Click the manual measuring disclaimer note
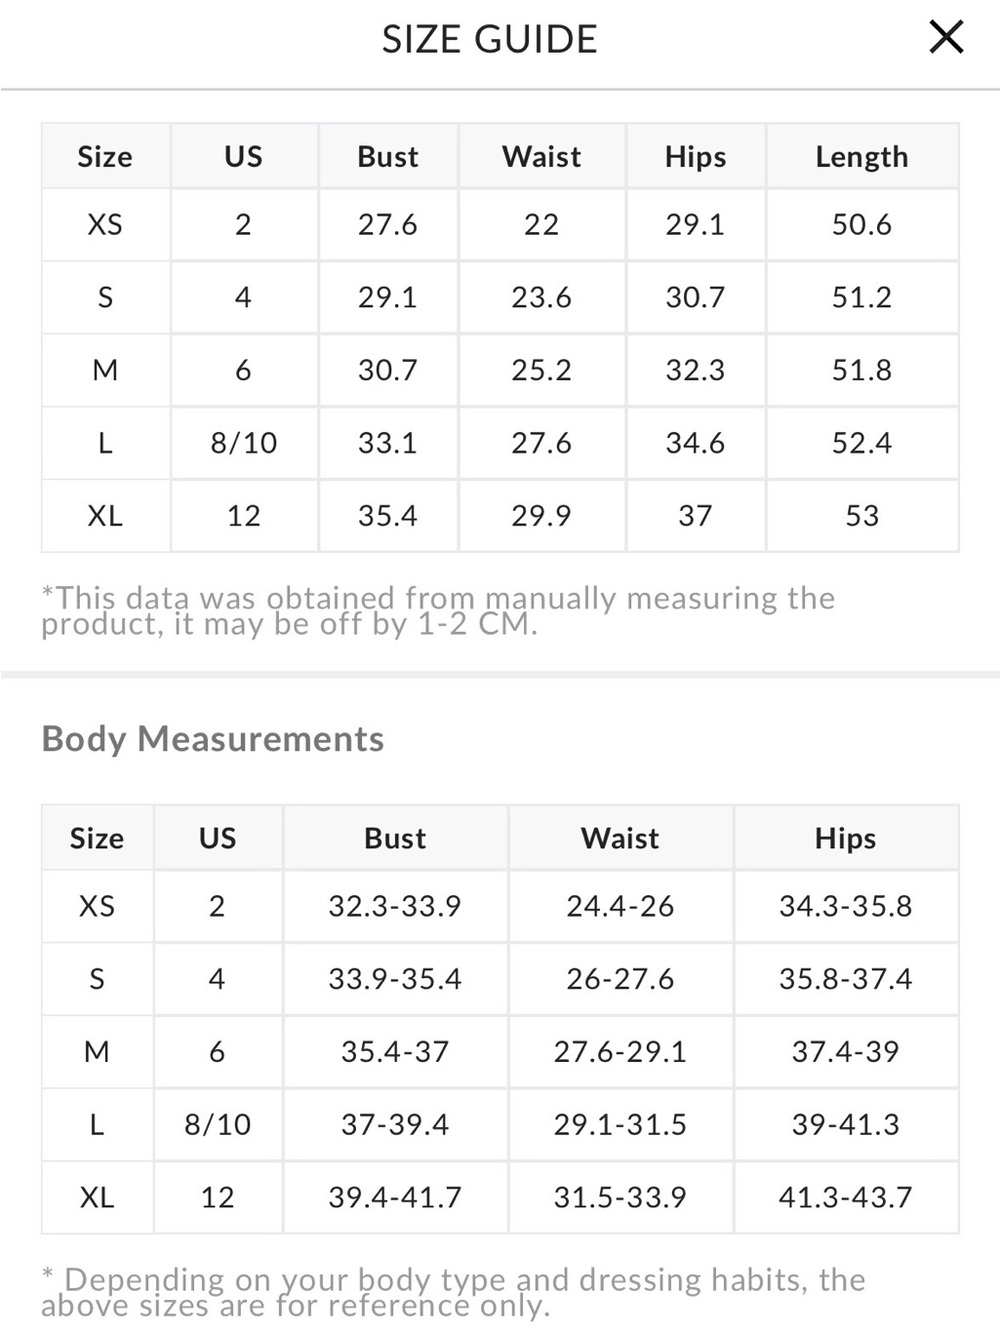The width and height of the screenshot is (1000, 1333). point(438,611)
